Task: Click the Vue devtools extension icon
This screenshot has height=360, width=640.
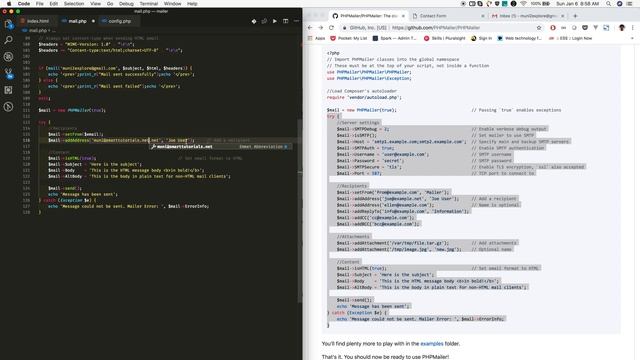Action: 596,28
